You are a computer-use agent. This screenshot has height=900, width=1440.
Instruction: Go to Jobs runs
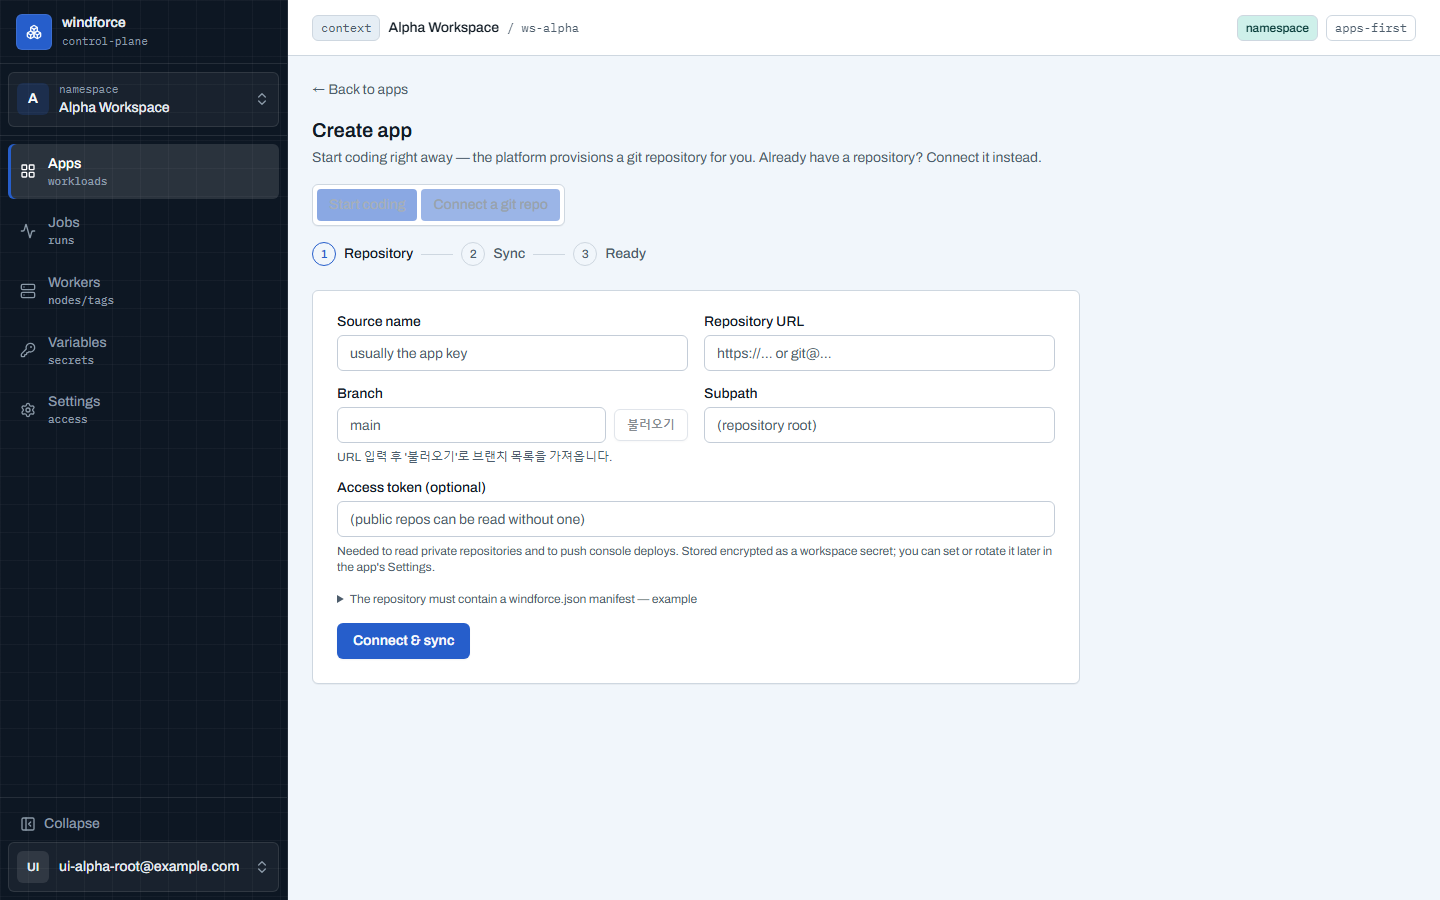coord(144,231)
